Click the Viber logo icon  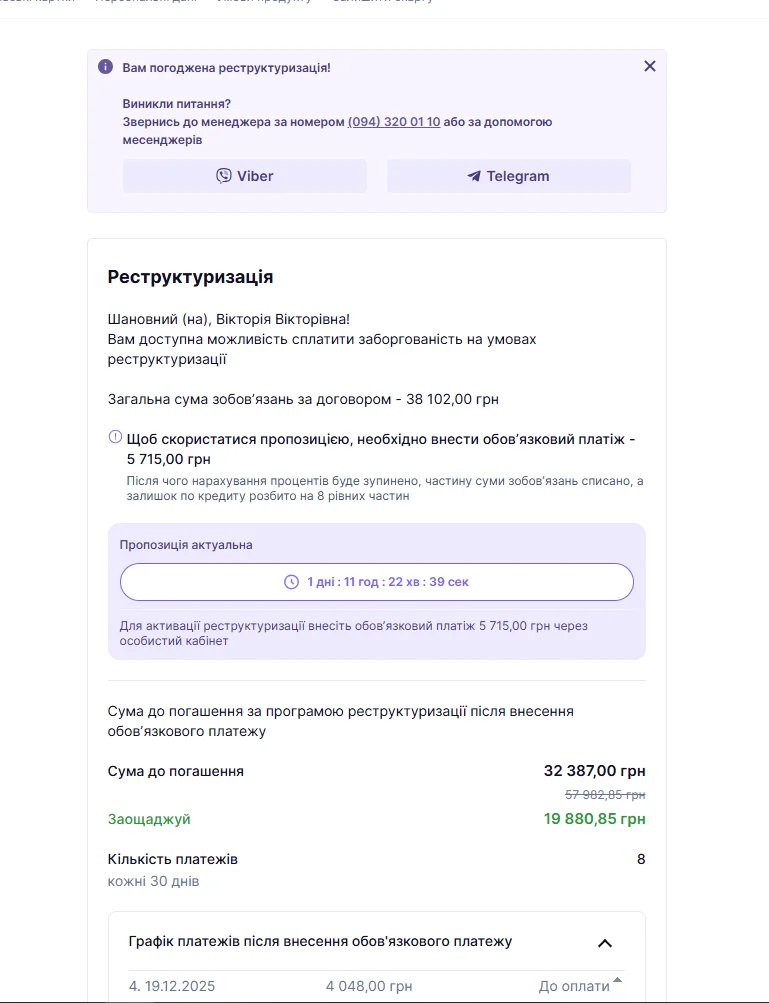pos(224,176)
